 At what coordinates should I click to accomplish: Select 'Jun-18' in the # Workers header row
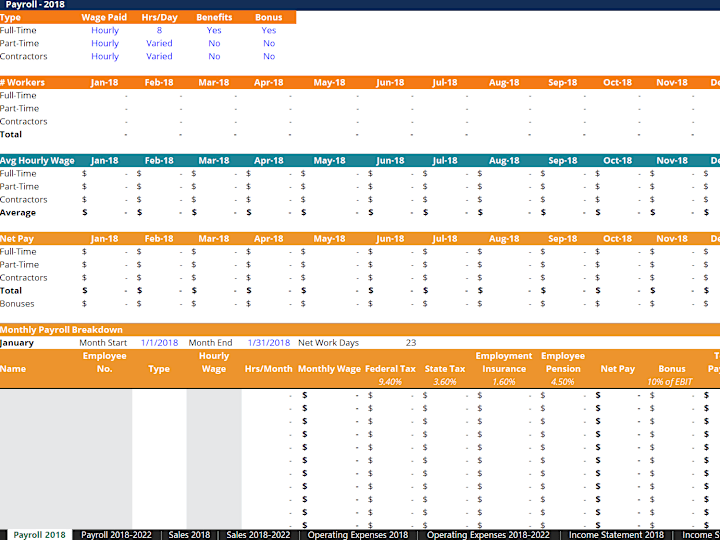pyautogui.click(x=390, y=83)
